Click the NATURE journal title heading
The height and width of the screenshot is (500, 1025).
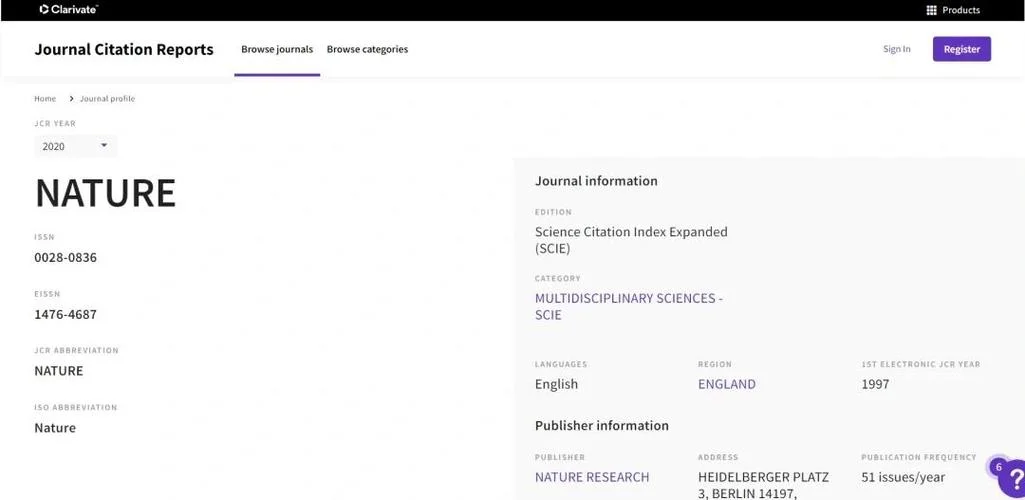point(105,193)
